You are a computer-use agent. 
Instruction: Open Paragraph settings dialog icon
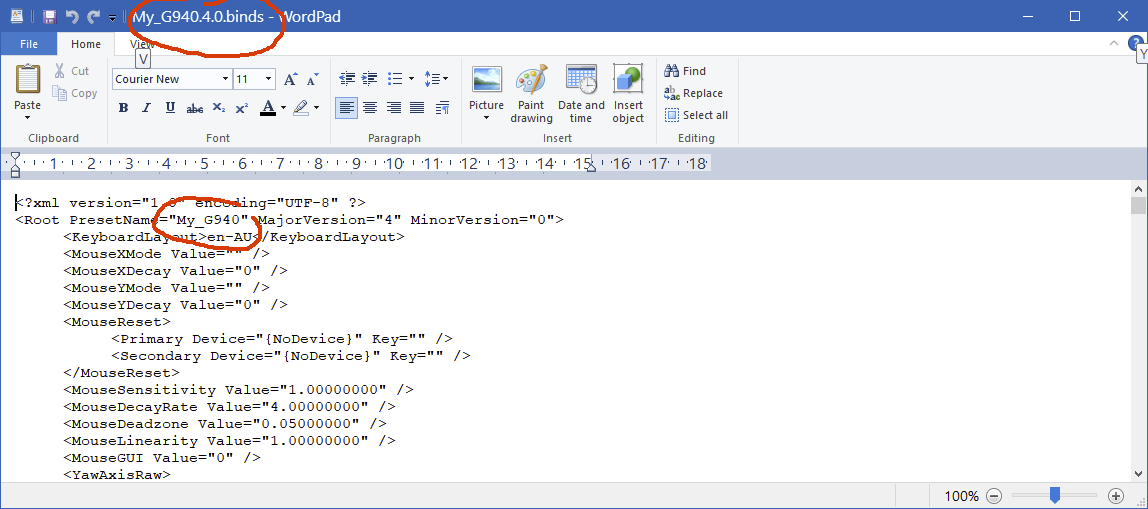pos(442,108)
